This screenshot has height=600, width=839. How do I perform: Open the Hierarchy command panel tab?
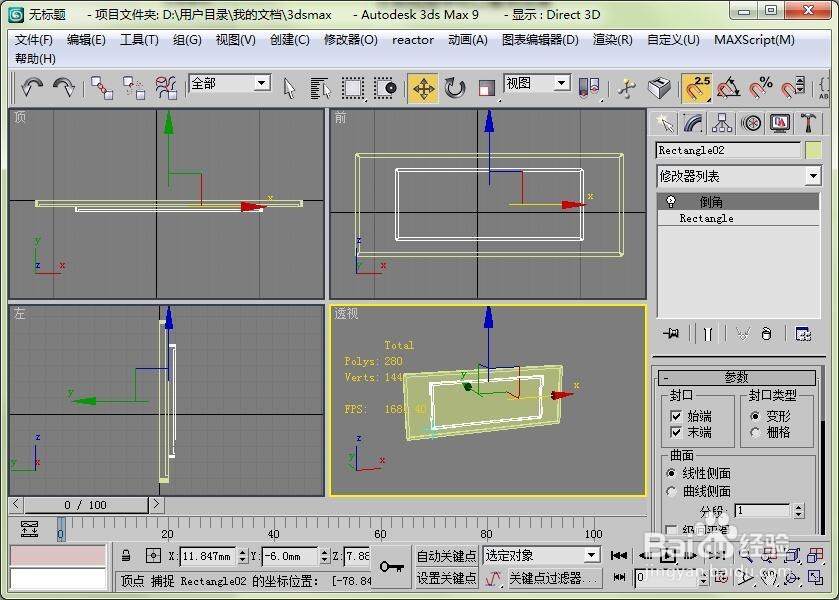click(x=722, y=124)
